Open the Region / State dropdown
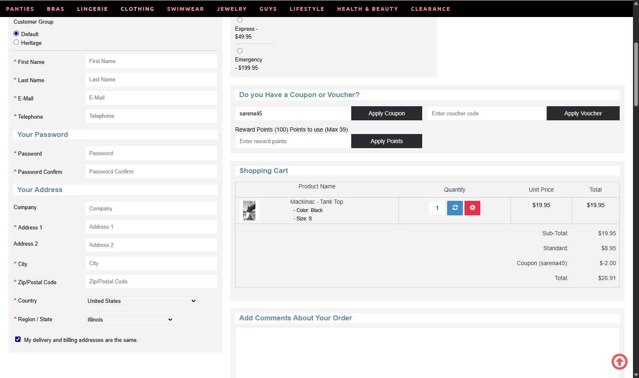Screen dimensions: 639x378 (130, 320)
